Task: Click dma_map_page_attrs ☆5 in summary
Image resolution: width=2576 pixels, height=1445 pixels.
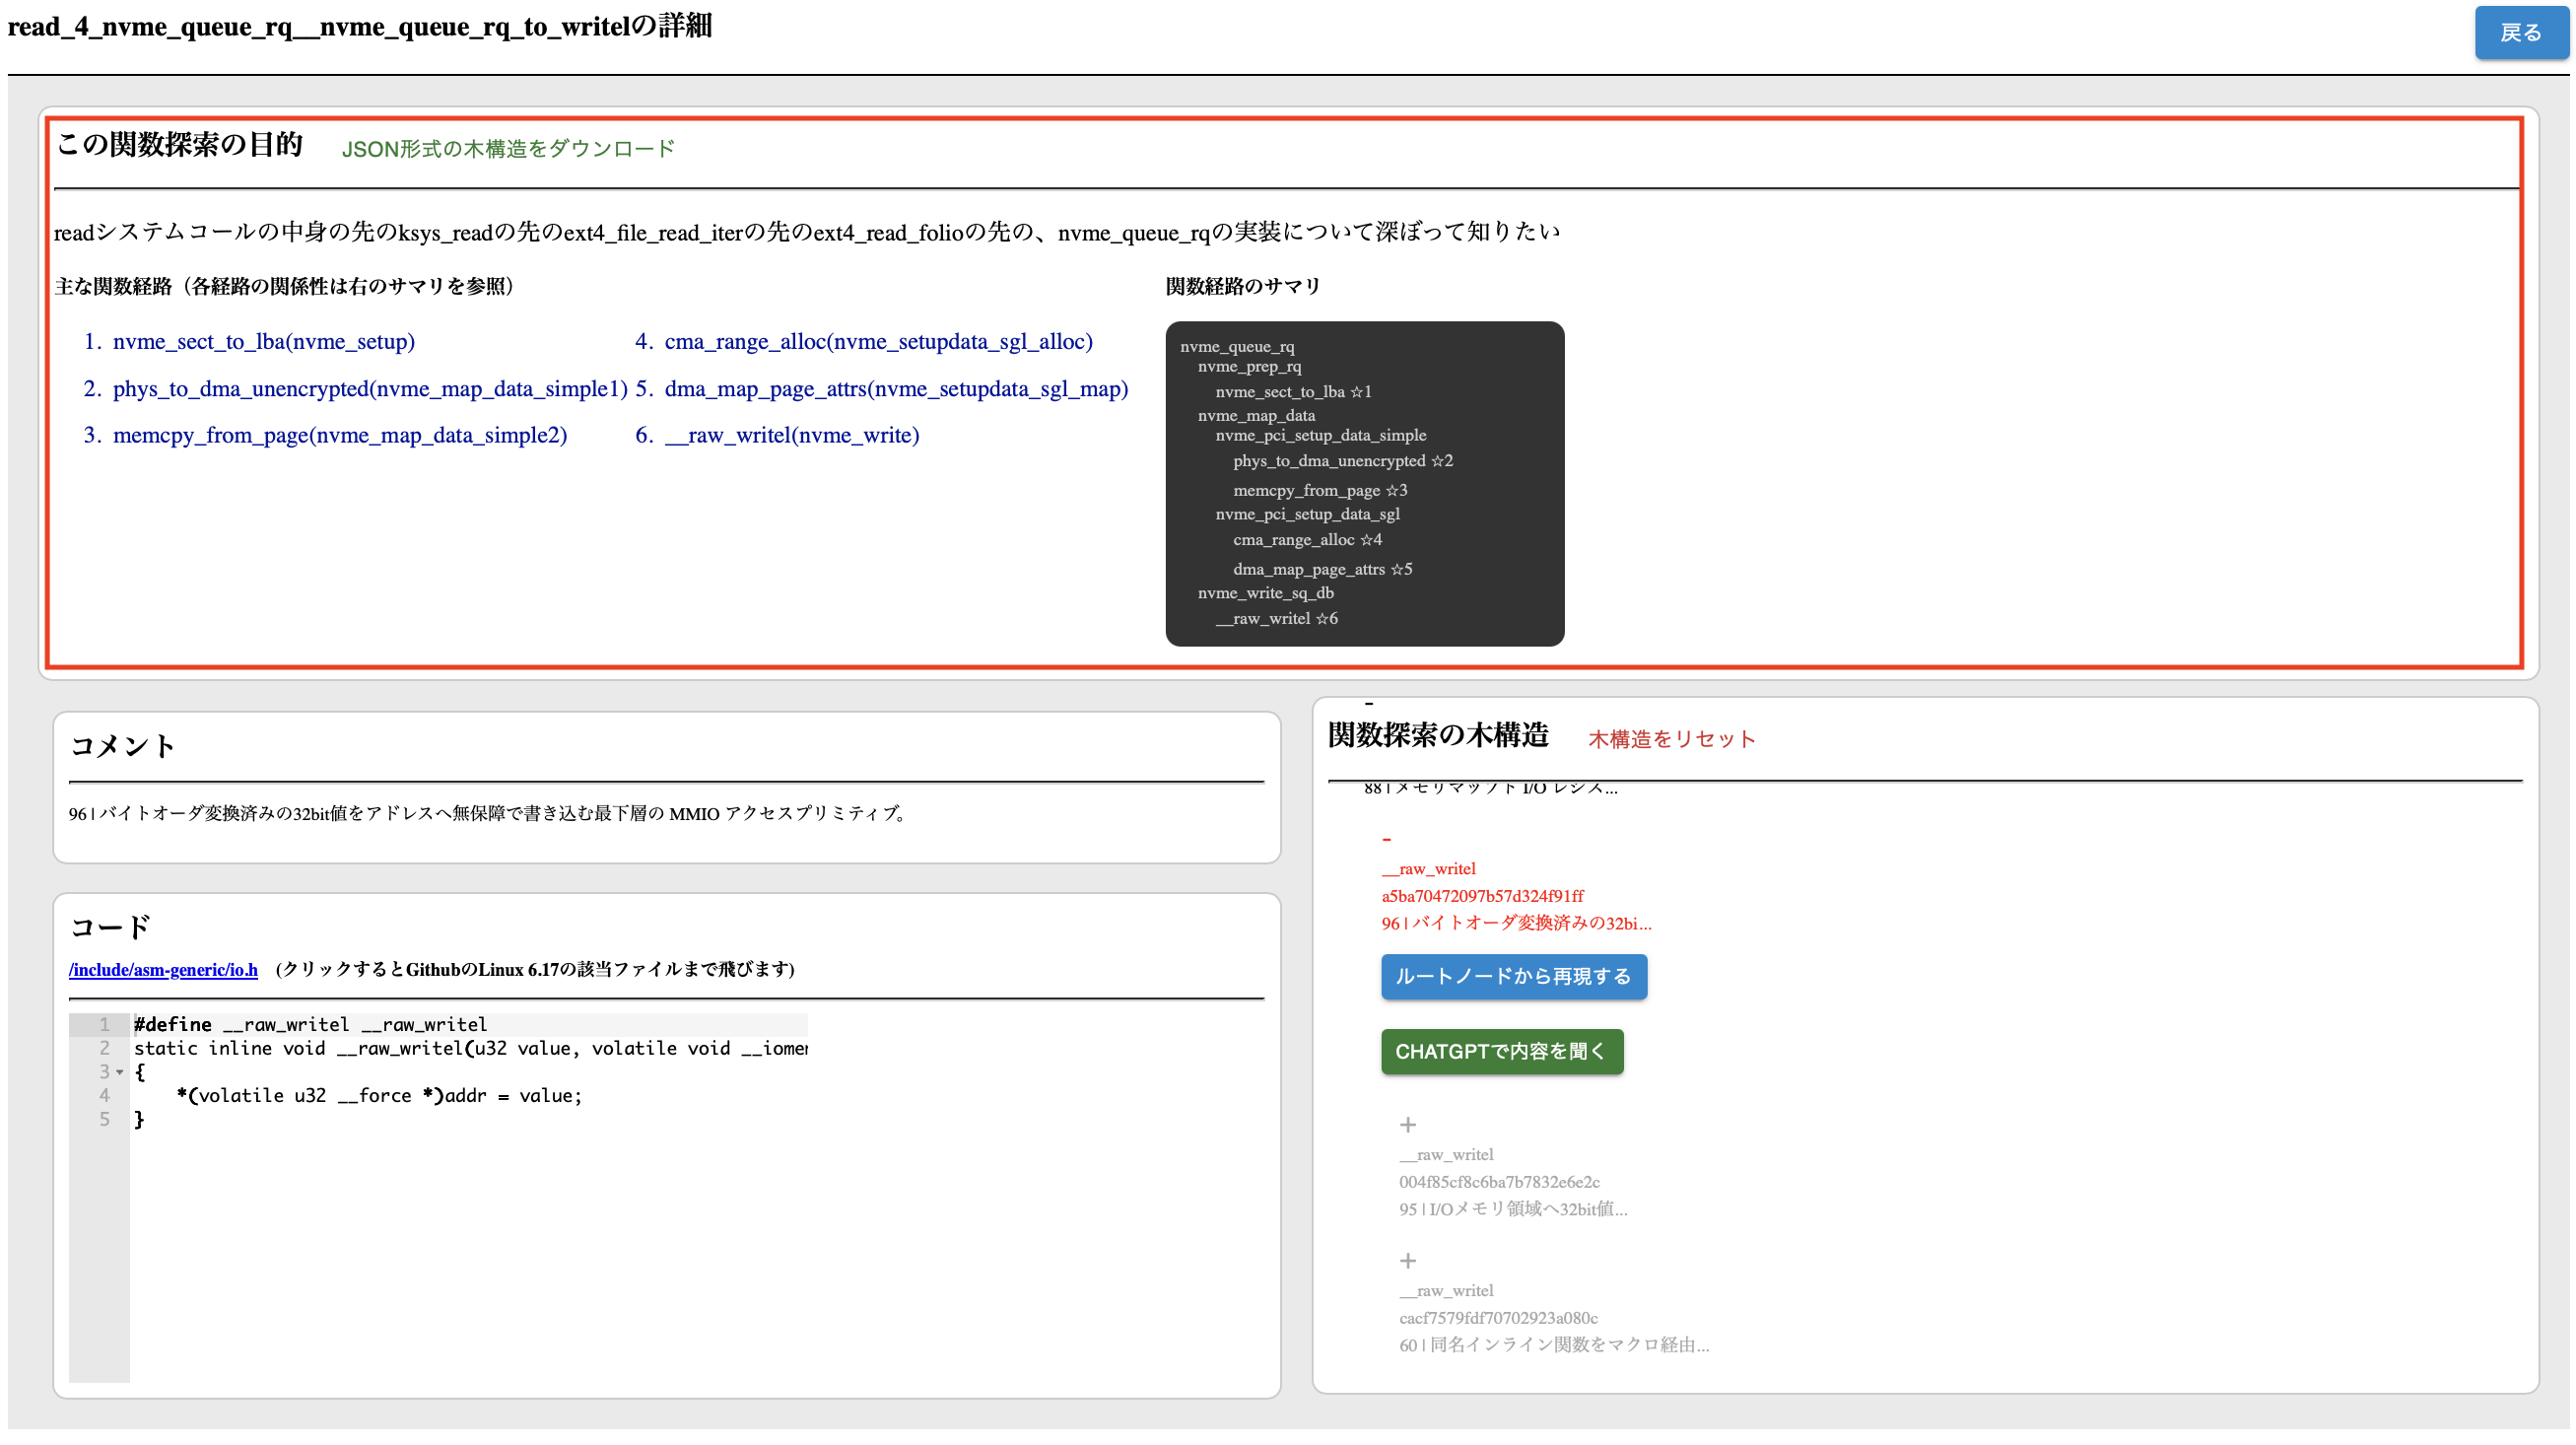Action: pos(1322,569)
